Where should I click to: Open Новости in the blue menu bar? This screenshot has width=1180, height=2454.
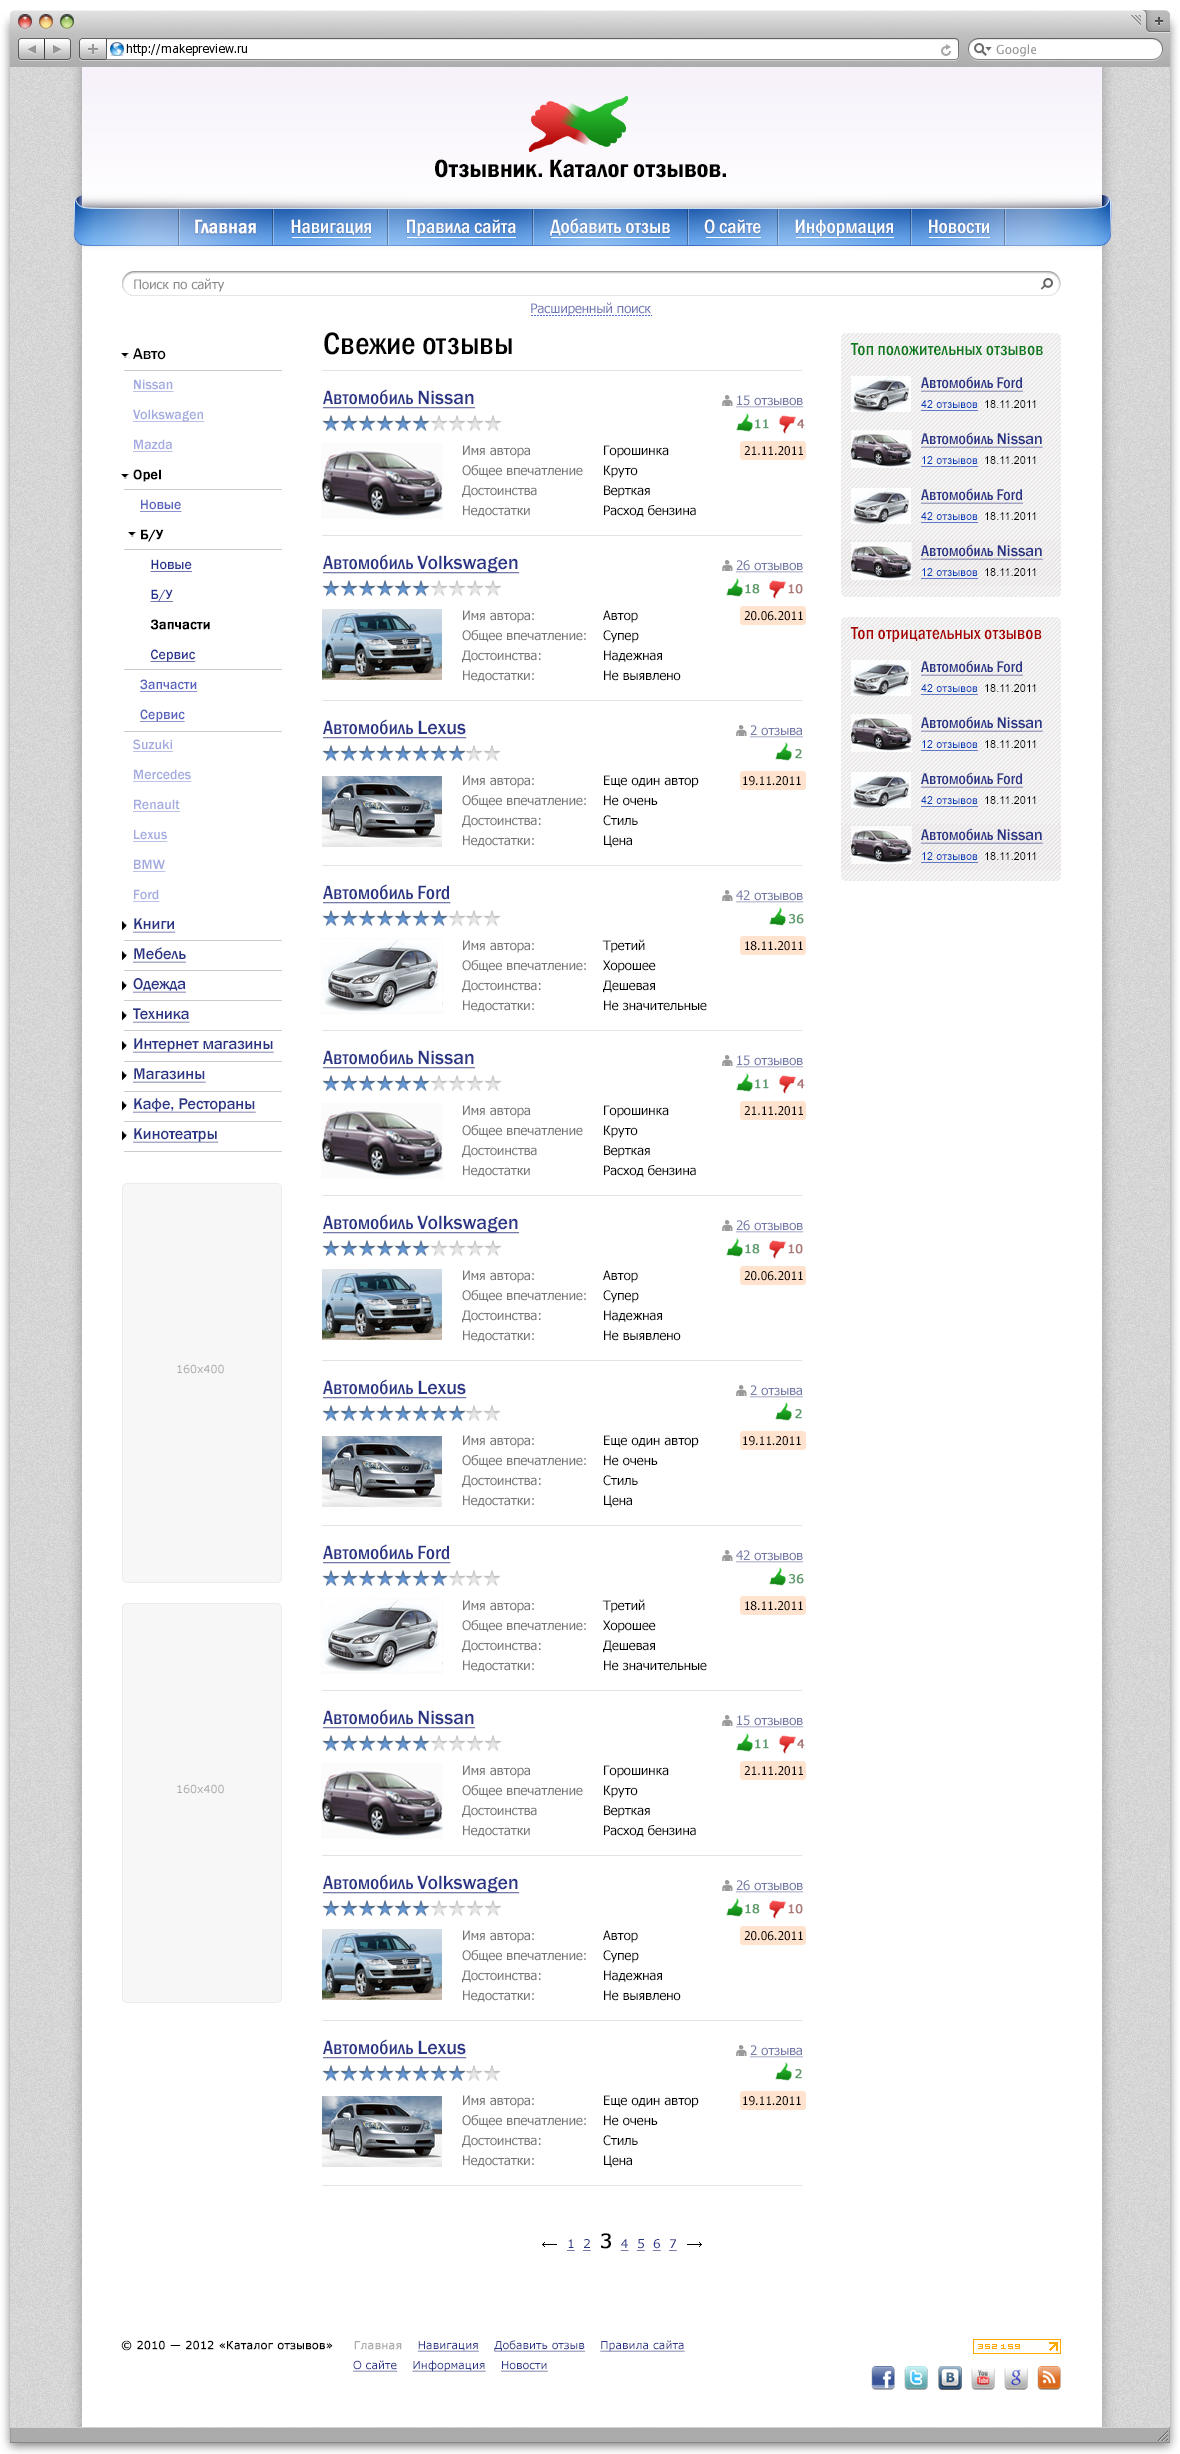(x=959, y=227)
